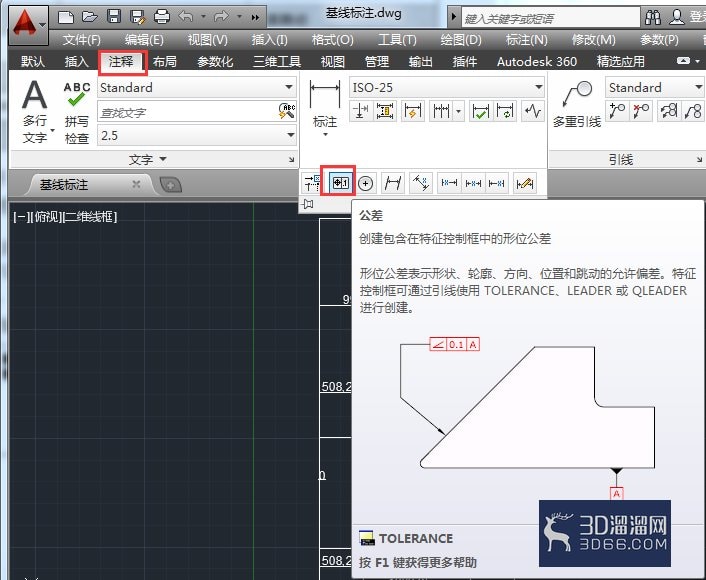
Task: Run the 拼写检查 spell check tool
Action: pyautogui.click(x=77, y=113)
